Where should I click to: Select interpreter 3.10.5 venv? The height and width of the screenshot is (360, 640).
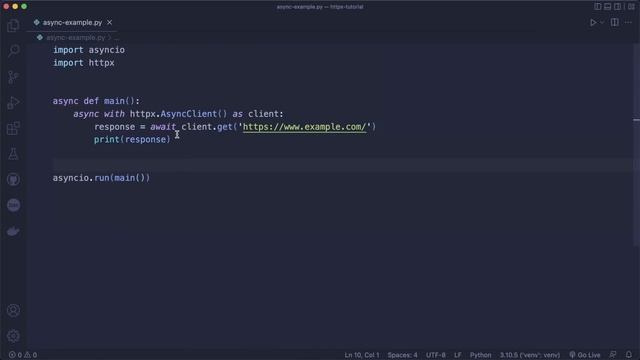[530, 355]
